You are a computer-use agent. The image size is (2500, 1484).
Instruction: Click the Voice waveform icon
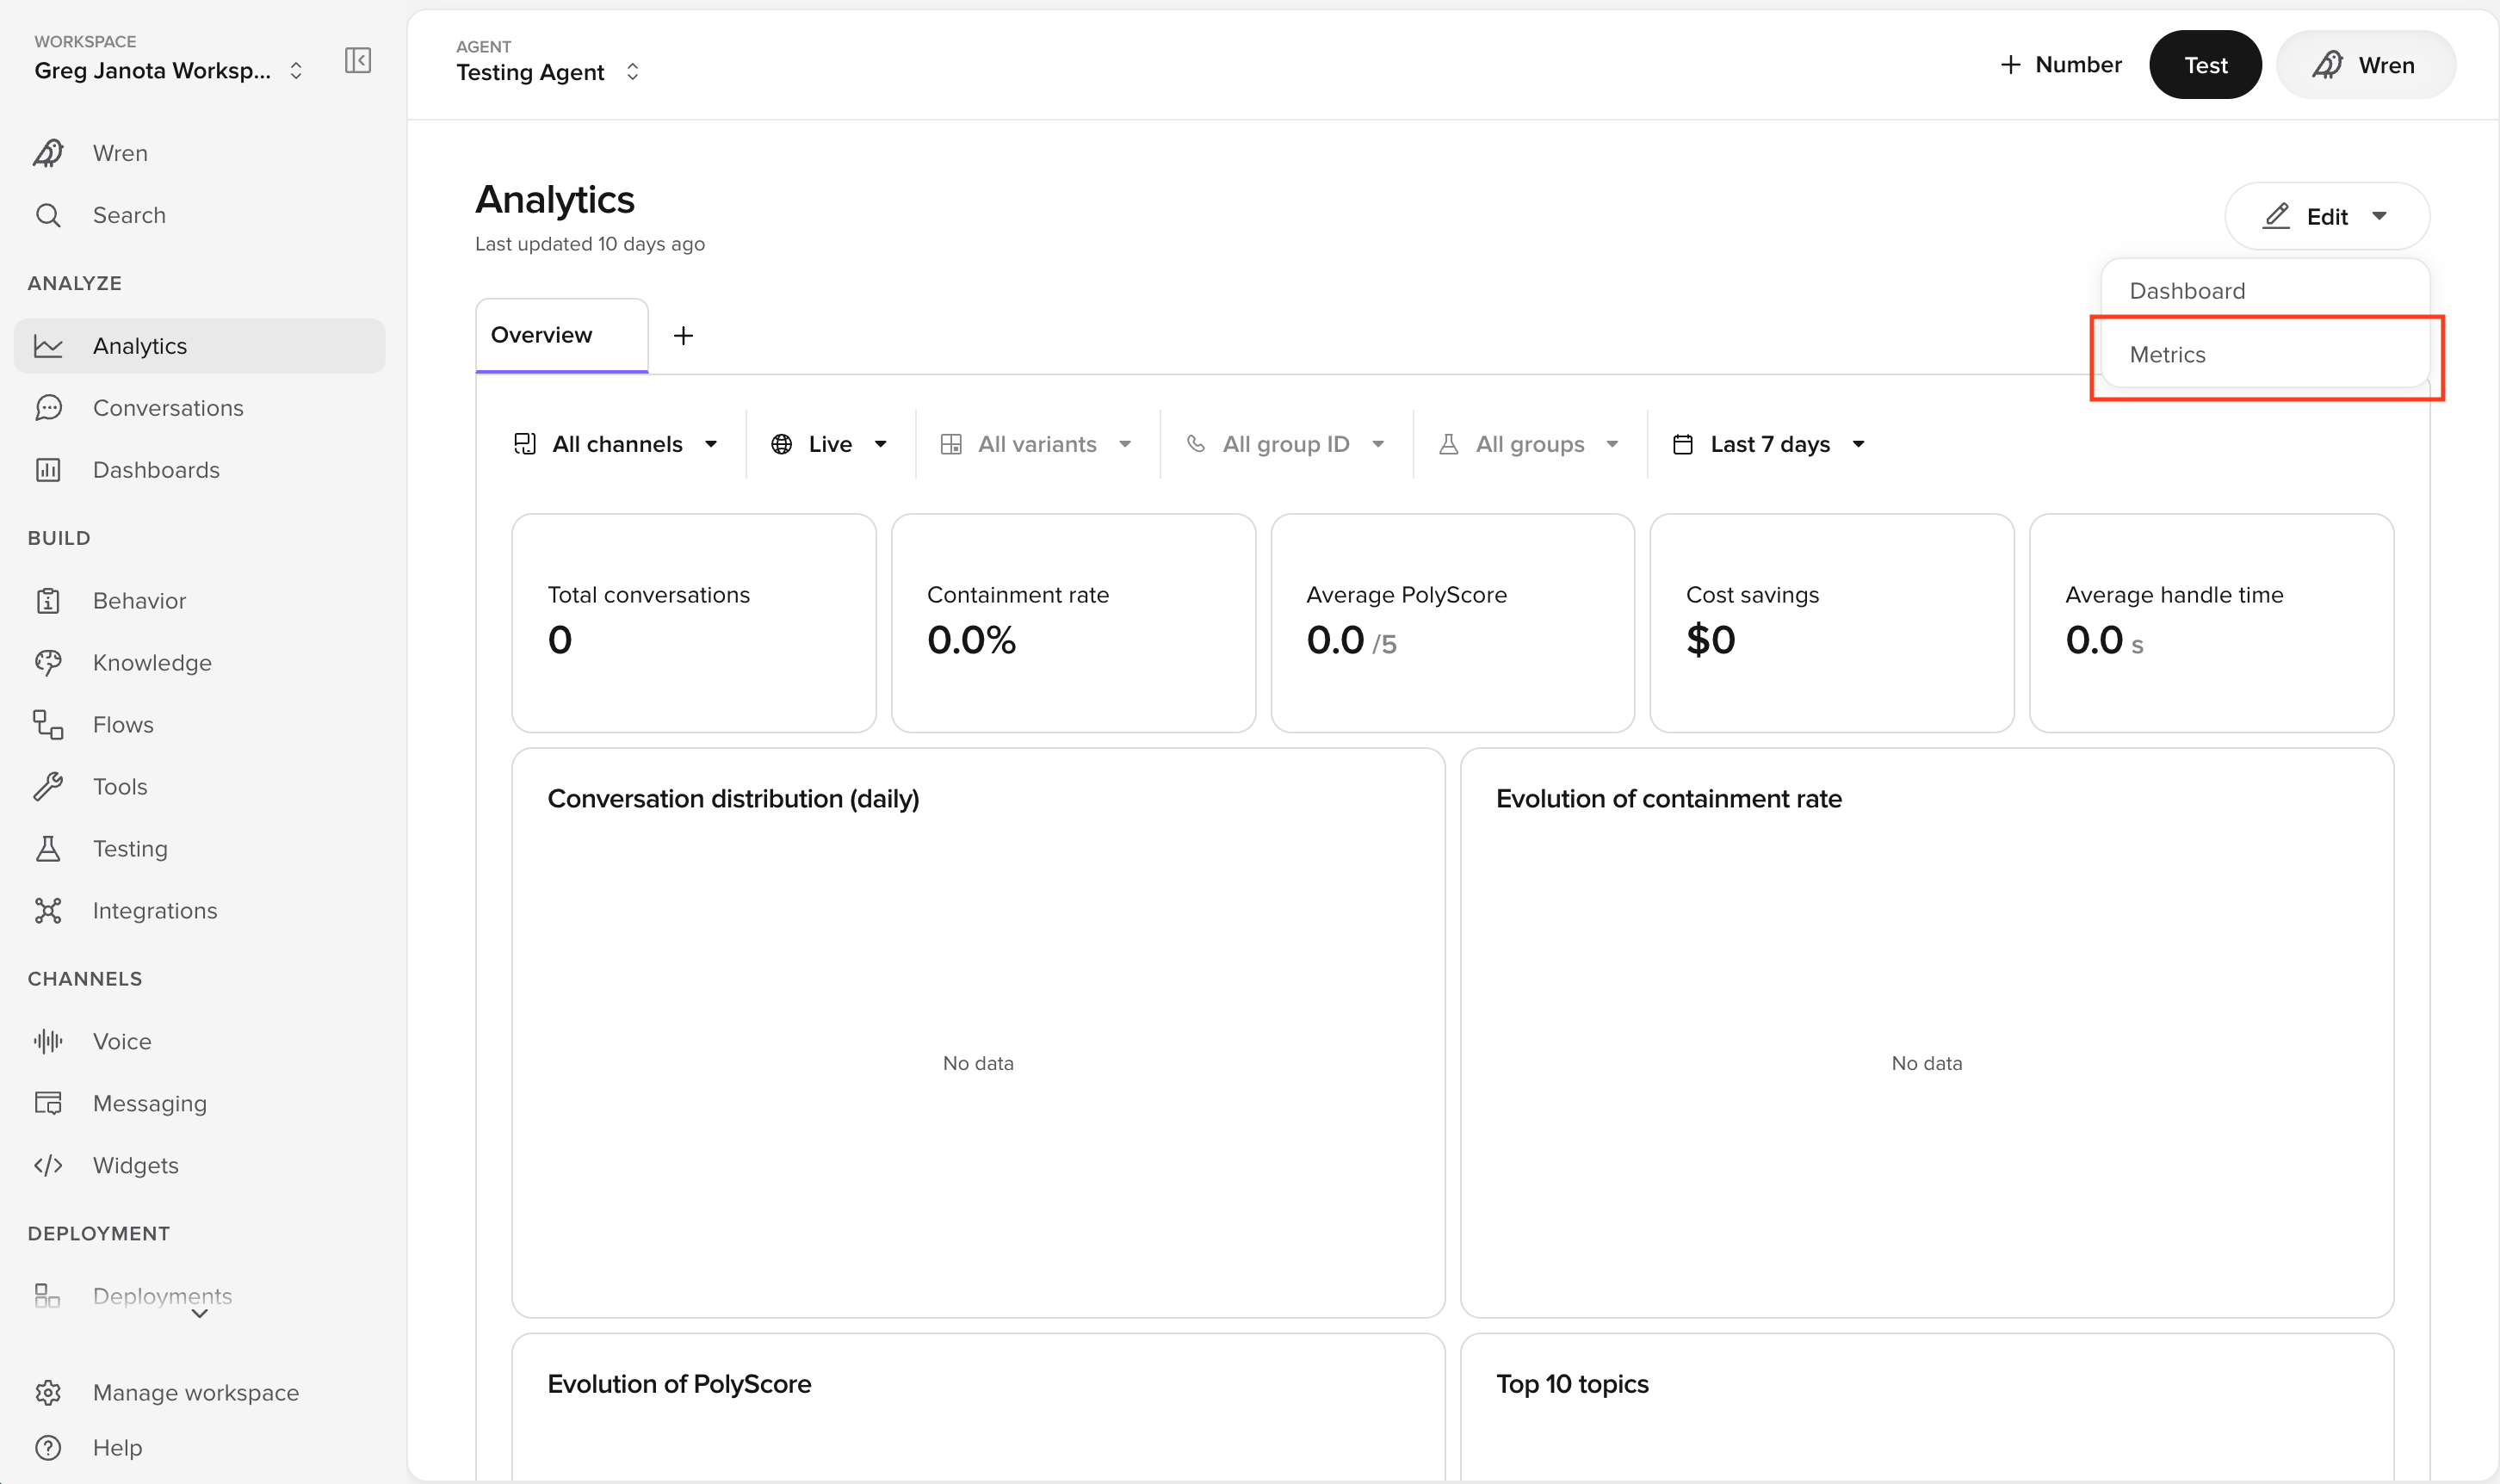click(x=48, y=1042)
